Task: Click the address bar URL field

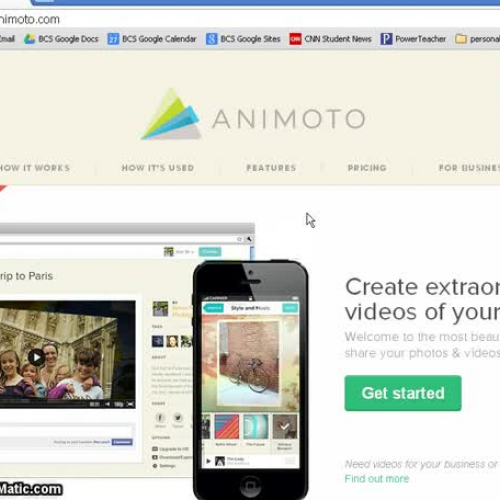Action: [250, 19]
